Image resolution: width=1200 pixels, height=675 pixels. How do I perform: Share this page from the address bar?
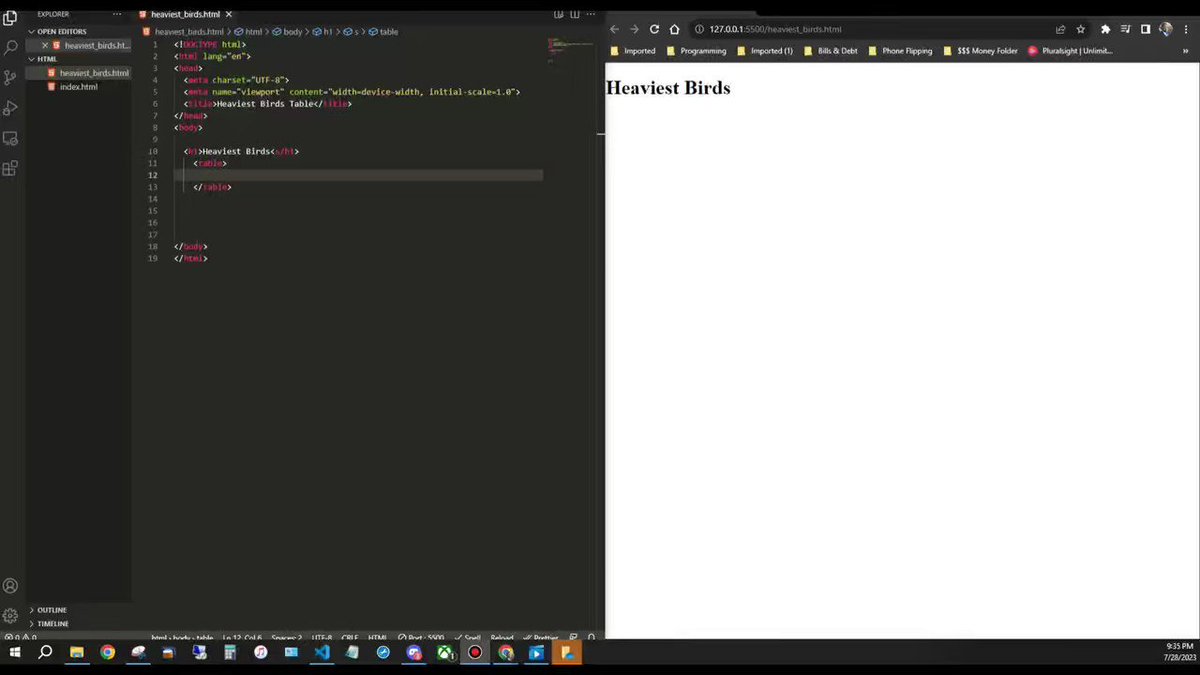1060,29
